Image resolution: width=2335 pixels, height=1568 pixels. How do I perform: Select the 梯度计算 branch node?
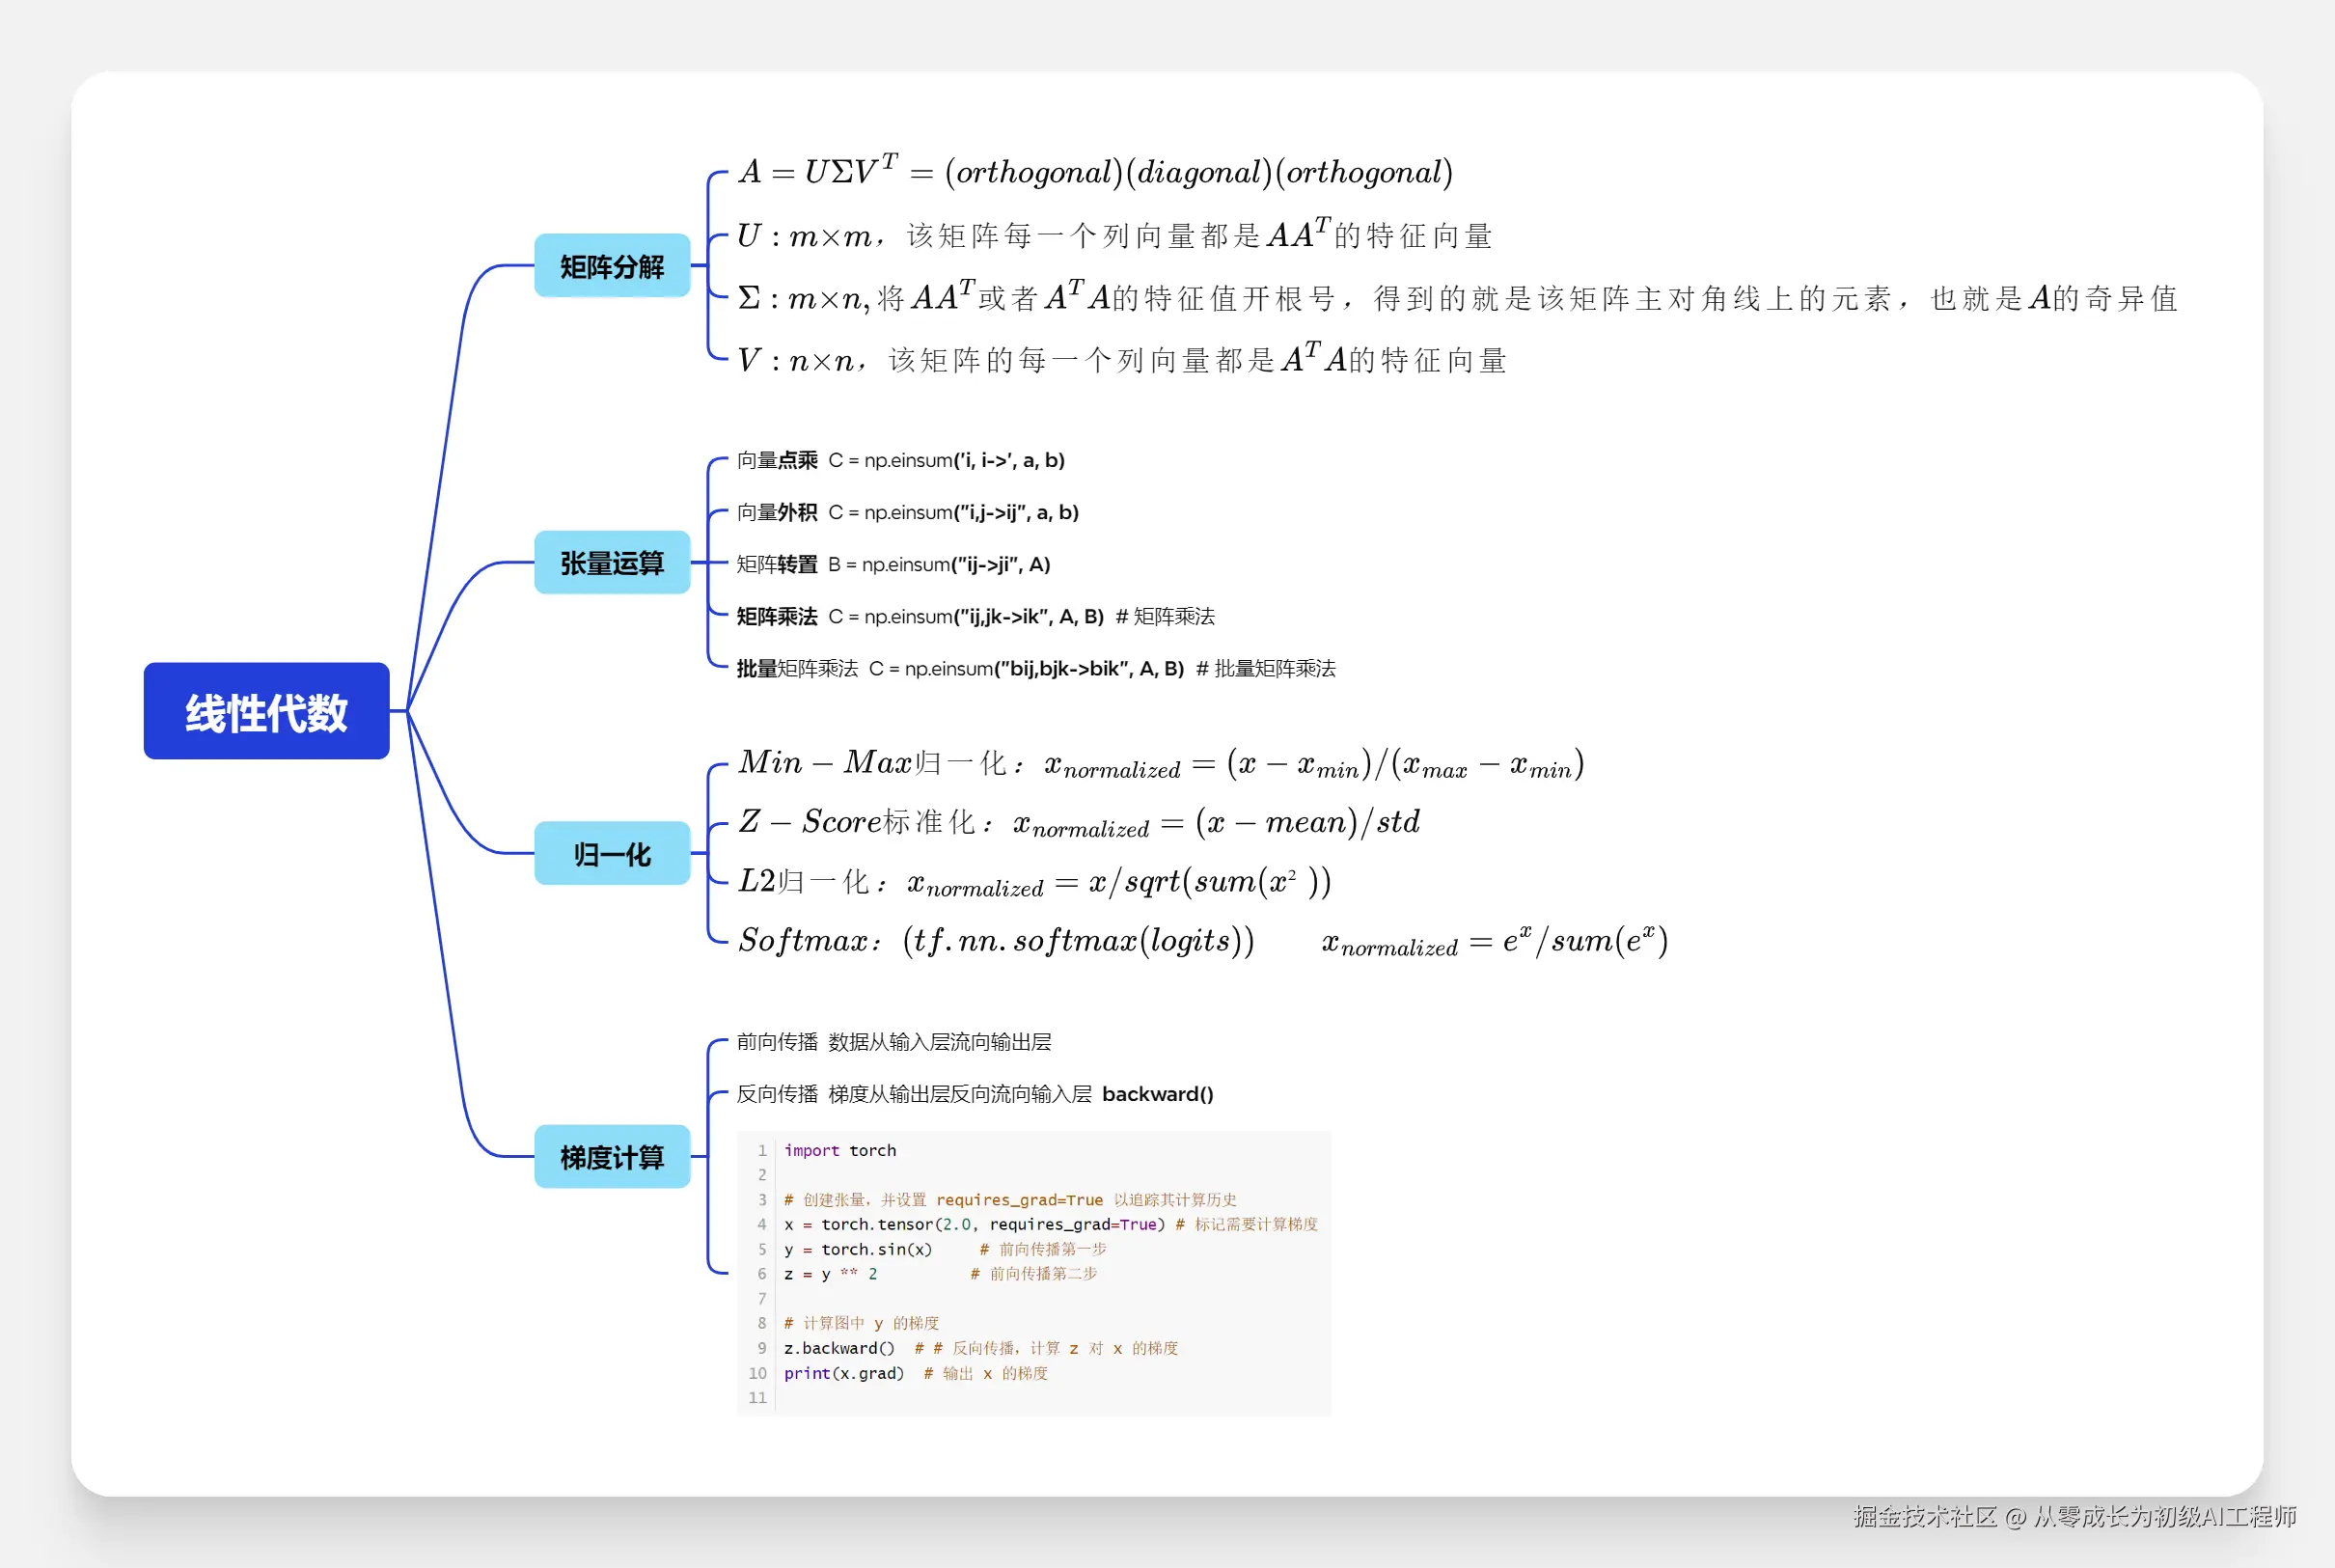point(612,1157)
